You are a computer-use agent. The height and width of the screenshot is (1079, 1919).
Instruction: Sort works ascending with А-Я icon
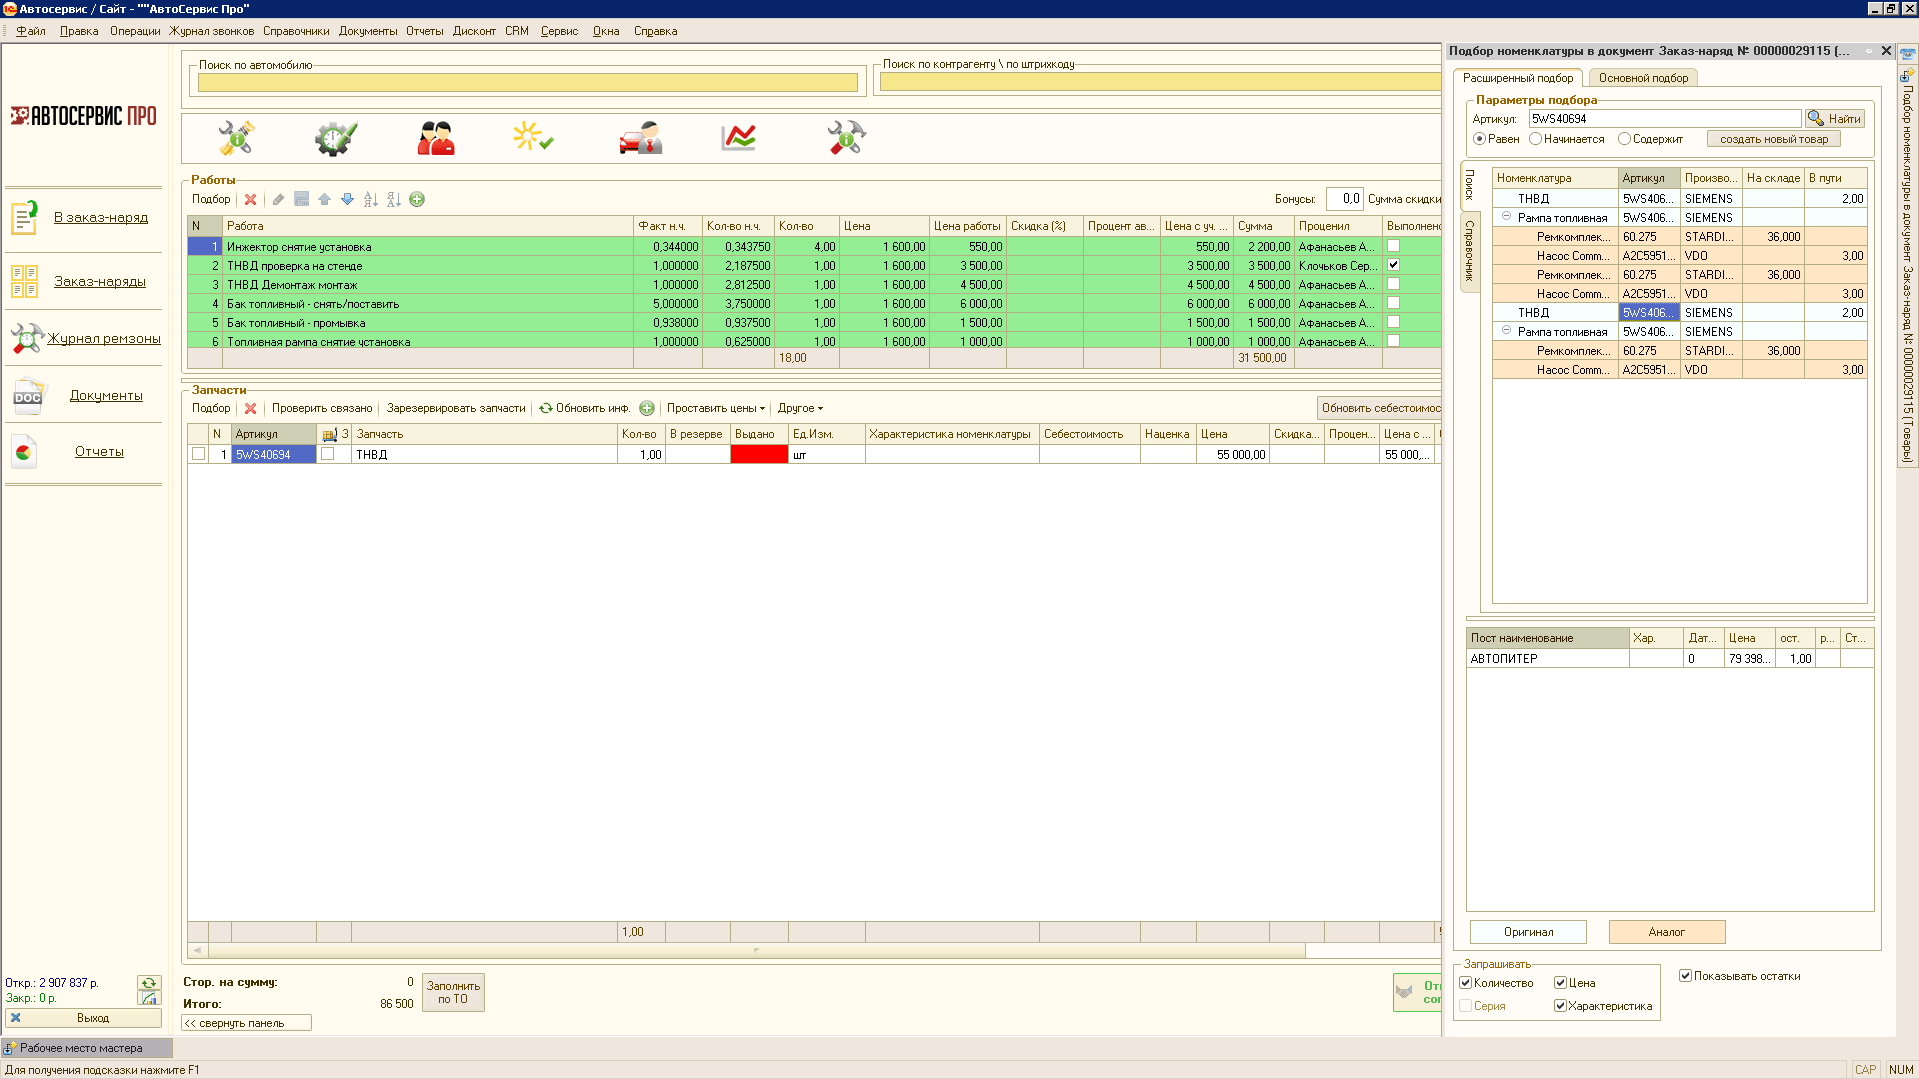point(371,200)
